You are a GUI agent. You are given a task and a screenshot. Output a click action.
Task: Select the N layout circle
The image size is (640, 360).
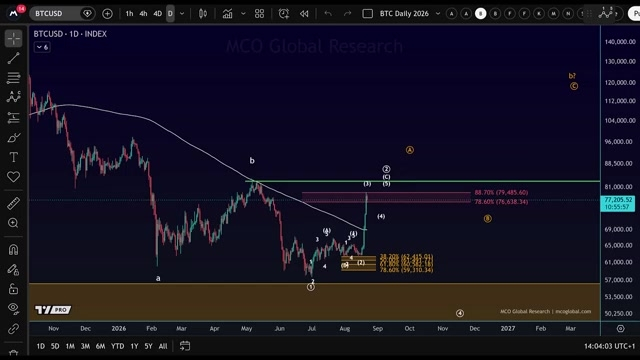click(568, 14)
